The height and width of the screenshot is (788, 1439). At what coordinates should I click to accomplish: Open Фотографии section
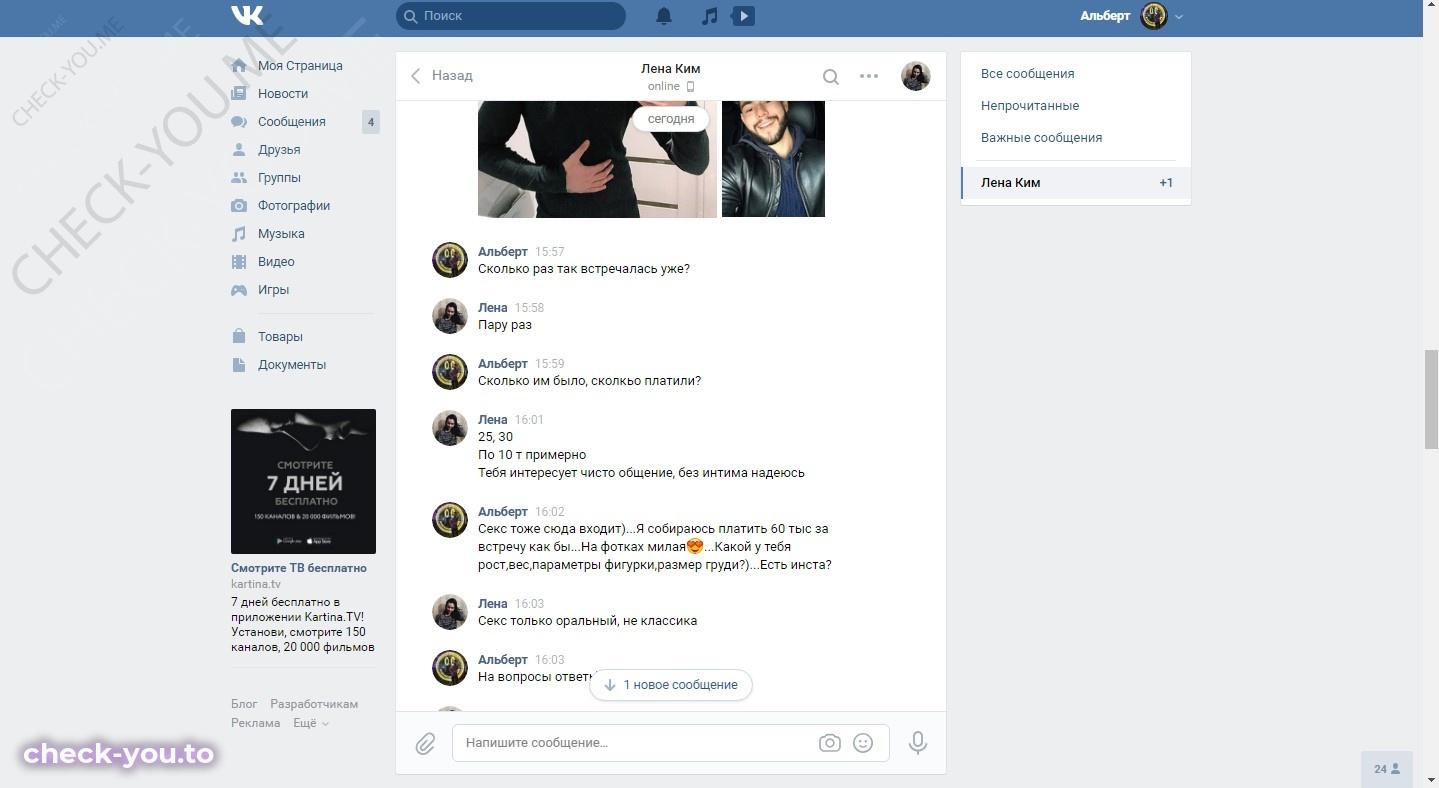tap(294, 206)
